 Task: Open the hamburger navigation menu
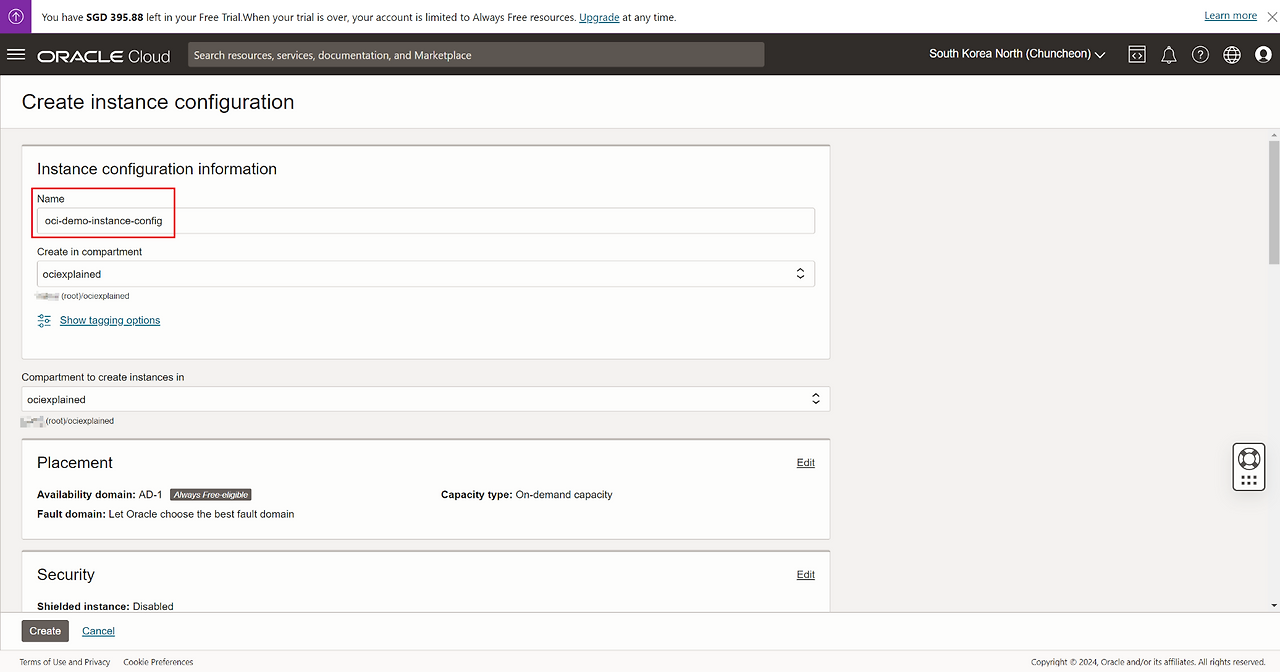pos(16,55)
